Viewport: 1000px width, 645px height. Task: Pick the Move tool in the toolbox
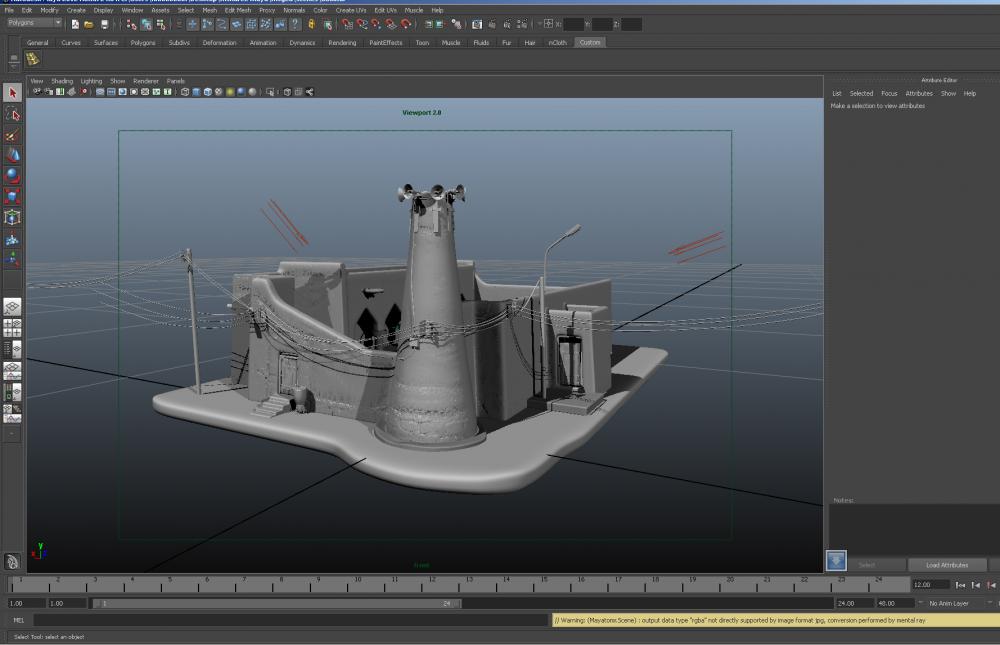pyautogui.click(x=12, y=155)
